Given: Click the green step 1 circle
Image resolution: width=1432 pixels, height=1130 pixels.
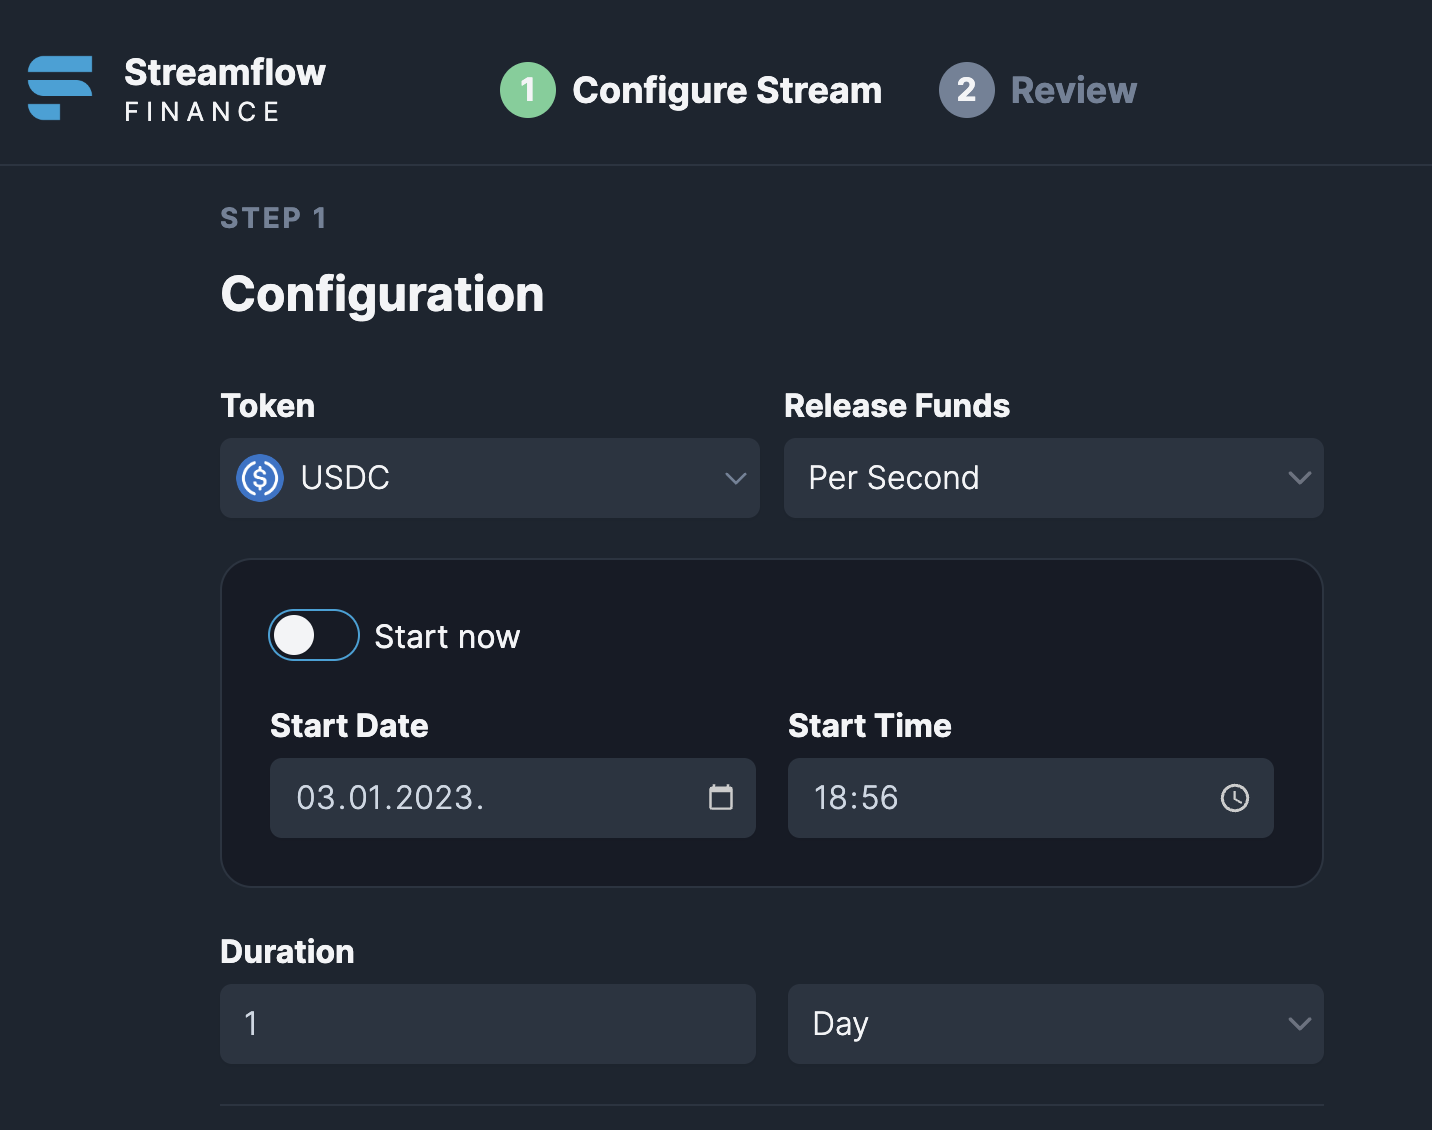Looking at the screenshot, I should click(x=528, y=90).
